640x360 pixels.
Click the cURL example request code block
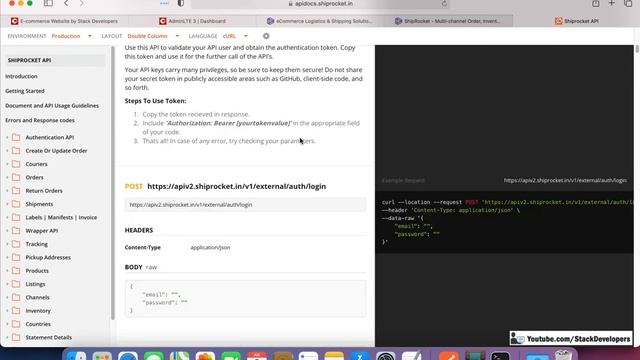(x=504, y=222)
